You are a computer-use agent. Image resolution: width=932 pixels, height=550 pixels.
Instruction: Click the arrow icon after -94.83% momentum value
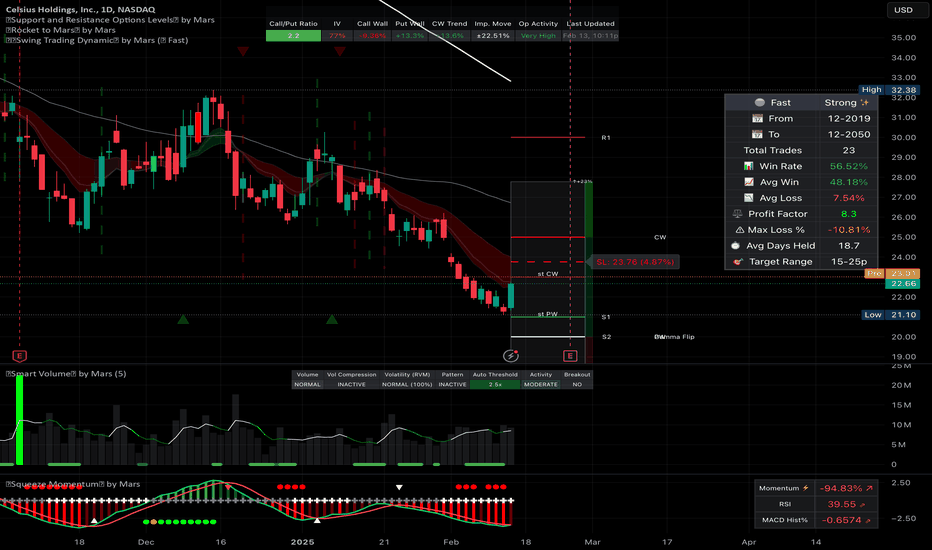pos(869,488)
